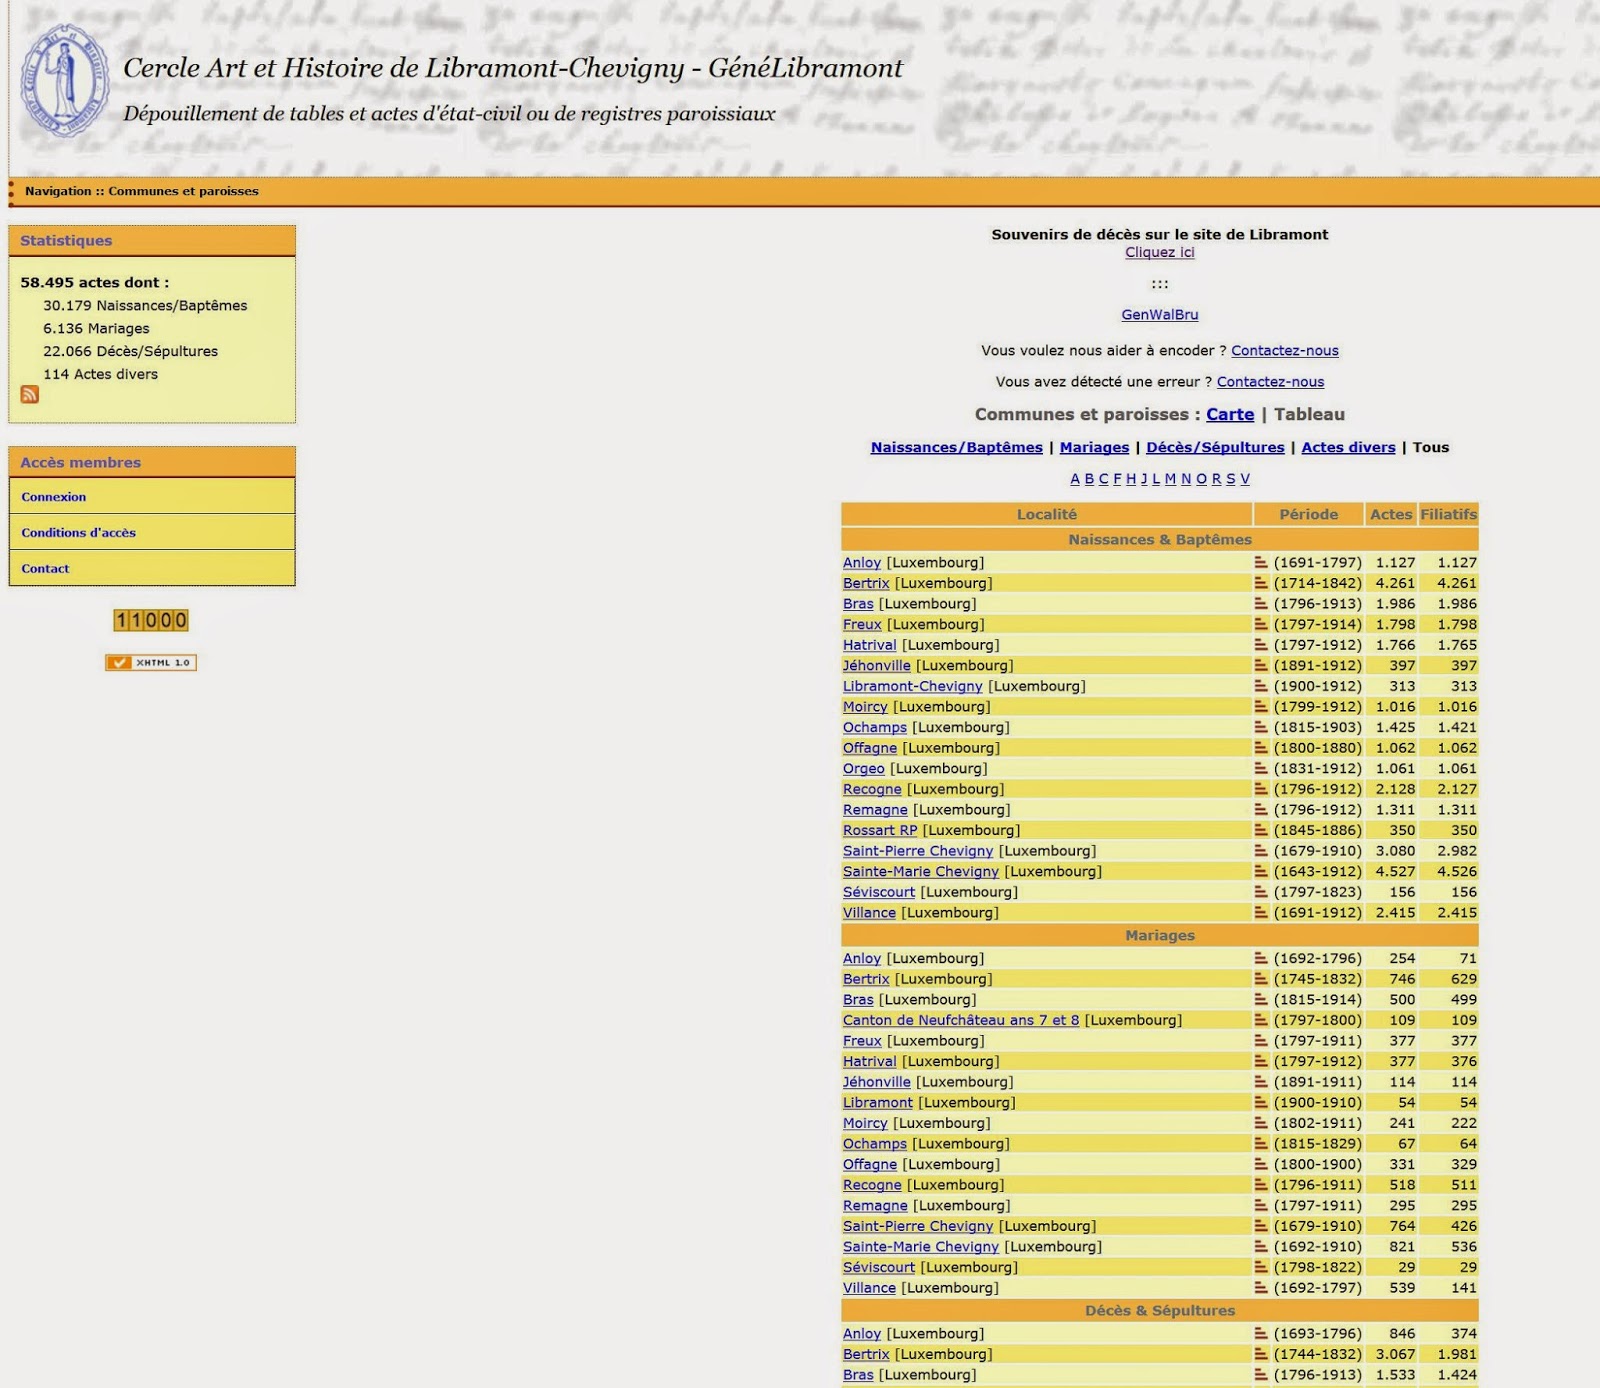Click the XHTML 1.0 validation badge
Screen dimensions: 1600x1388
point(151,662)
